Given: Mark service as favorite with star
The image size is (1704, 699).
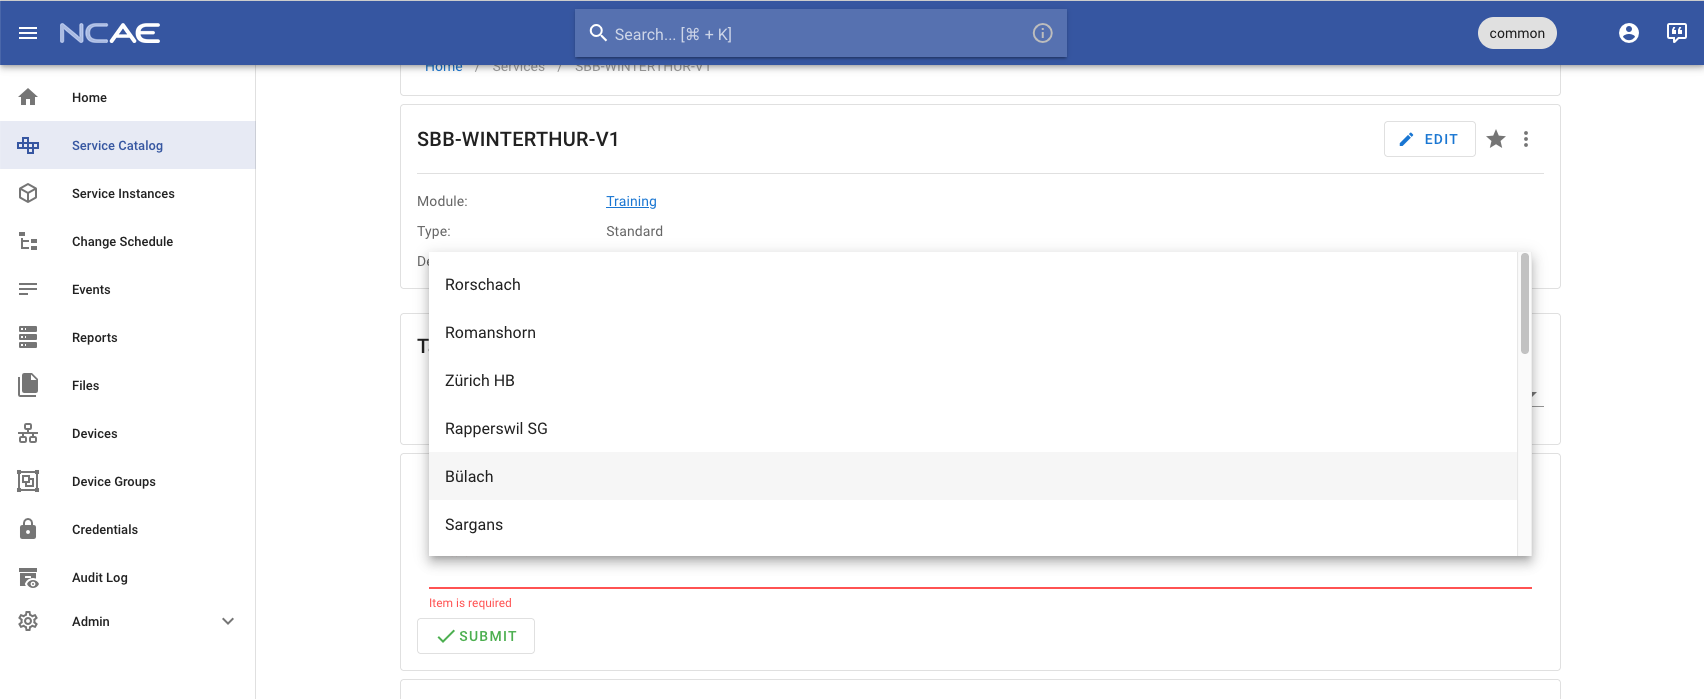Looking at the screenshot, I should click(1496, 139).
